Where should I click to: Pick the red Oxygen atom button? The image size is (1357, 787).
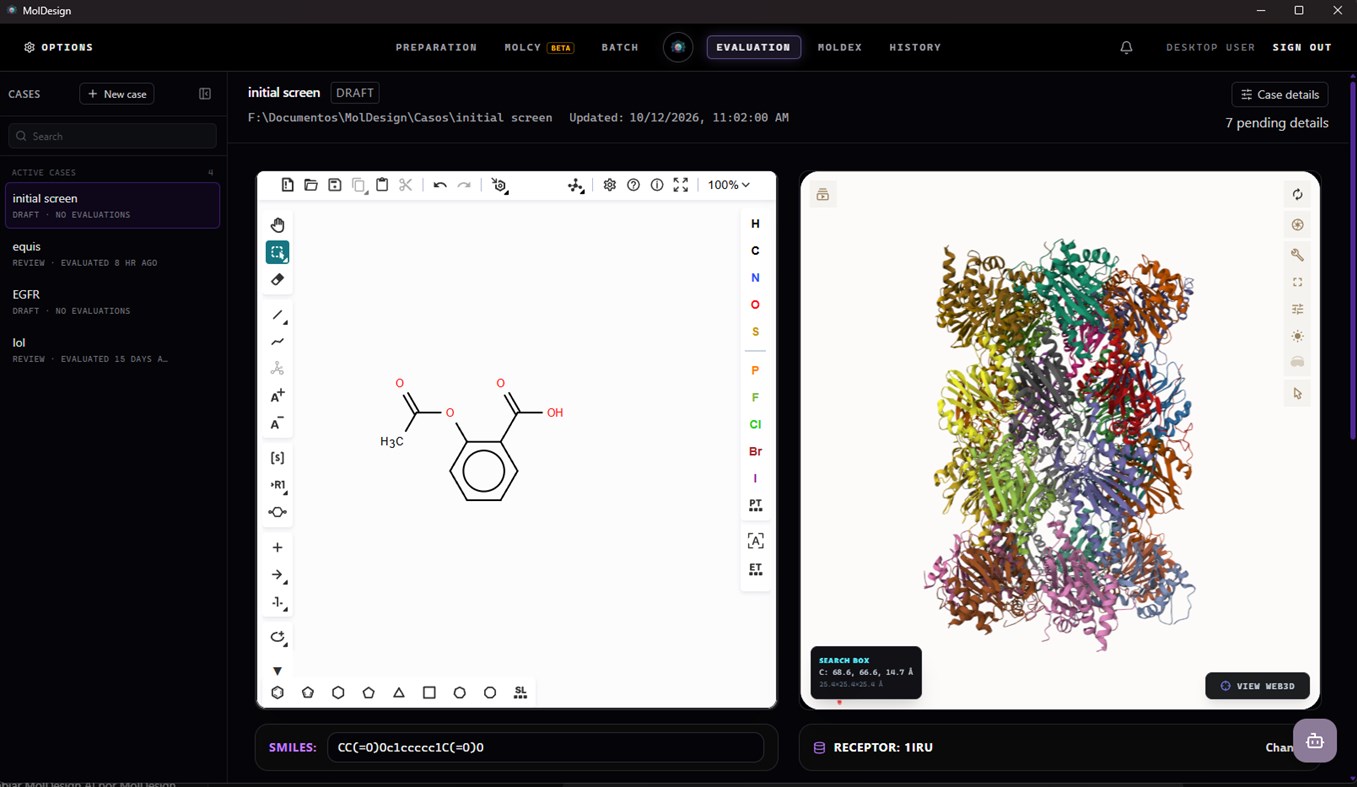(x=756, y=304)
